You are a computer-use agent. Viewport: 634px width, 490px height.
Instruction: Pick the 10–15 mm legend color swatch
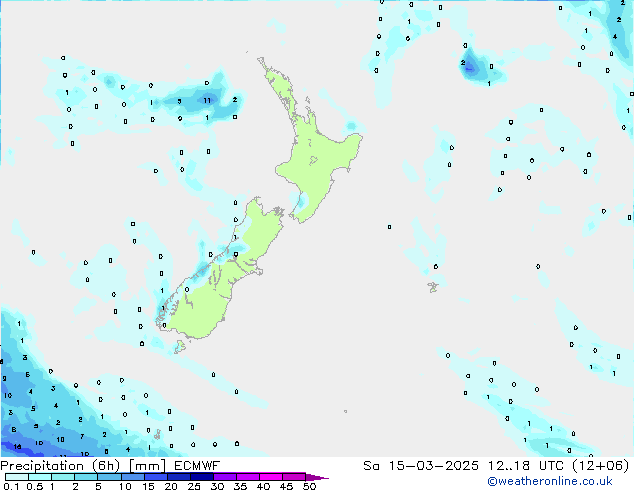tap(132, 477)
